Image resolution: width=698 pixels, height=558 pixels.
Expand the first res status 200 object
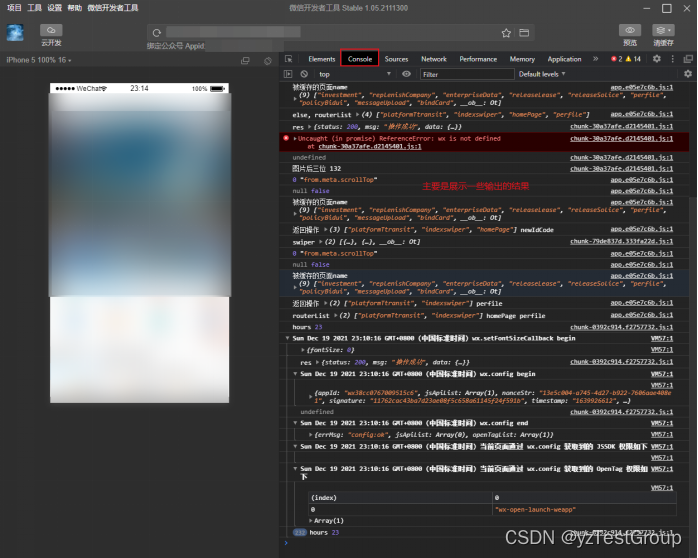point(309,126)
